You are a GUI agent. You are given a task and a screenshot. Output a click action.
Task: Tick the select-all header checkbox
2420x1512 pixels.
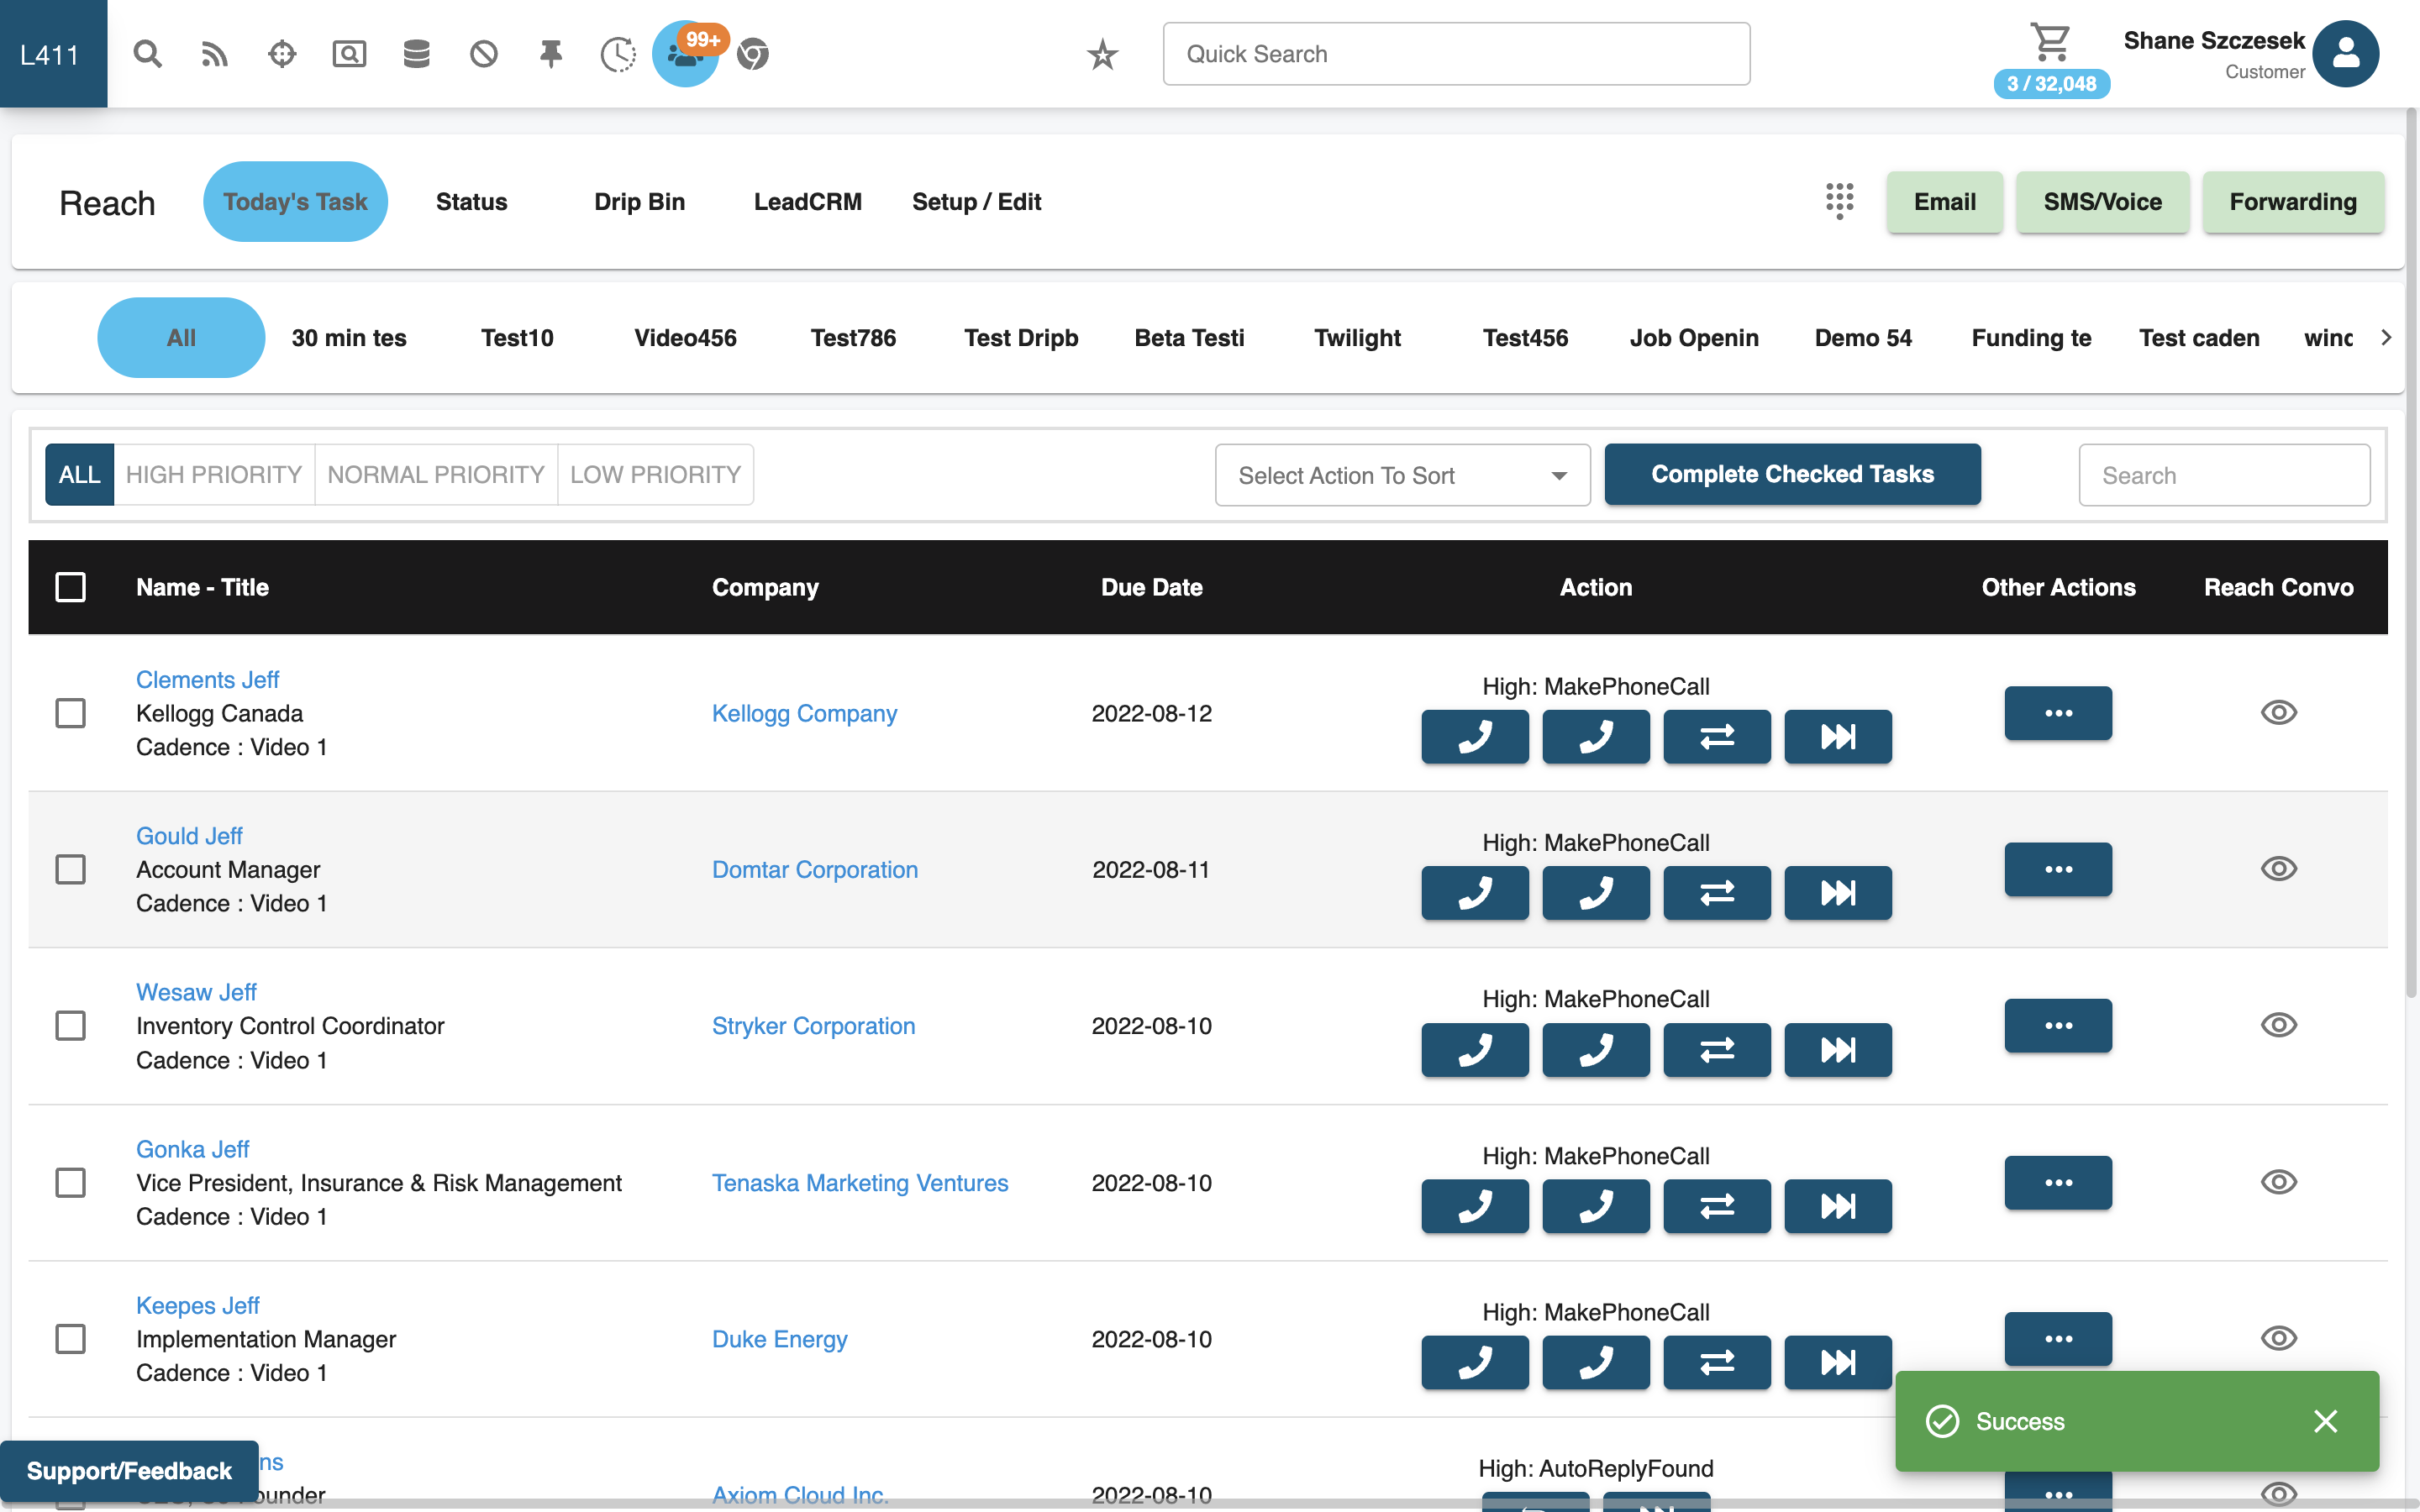(x=71, y=587)
